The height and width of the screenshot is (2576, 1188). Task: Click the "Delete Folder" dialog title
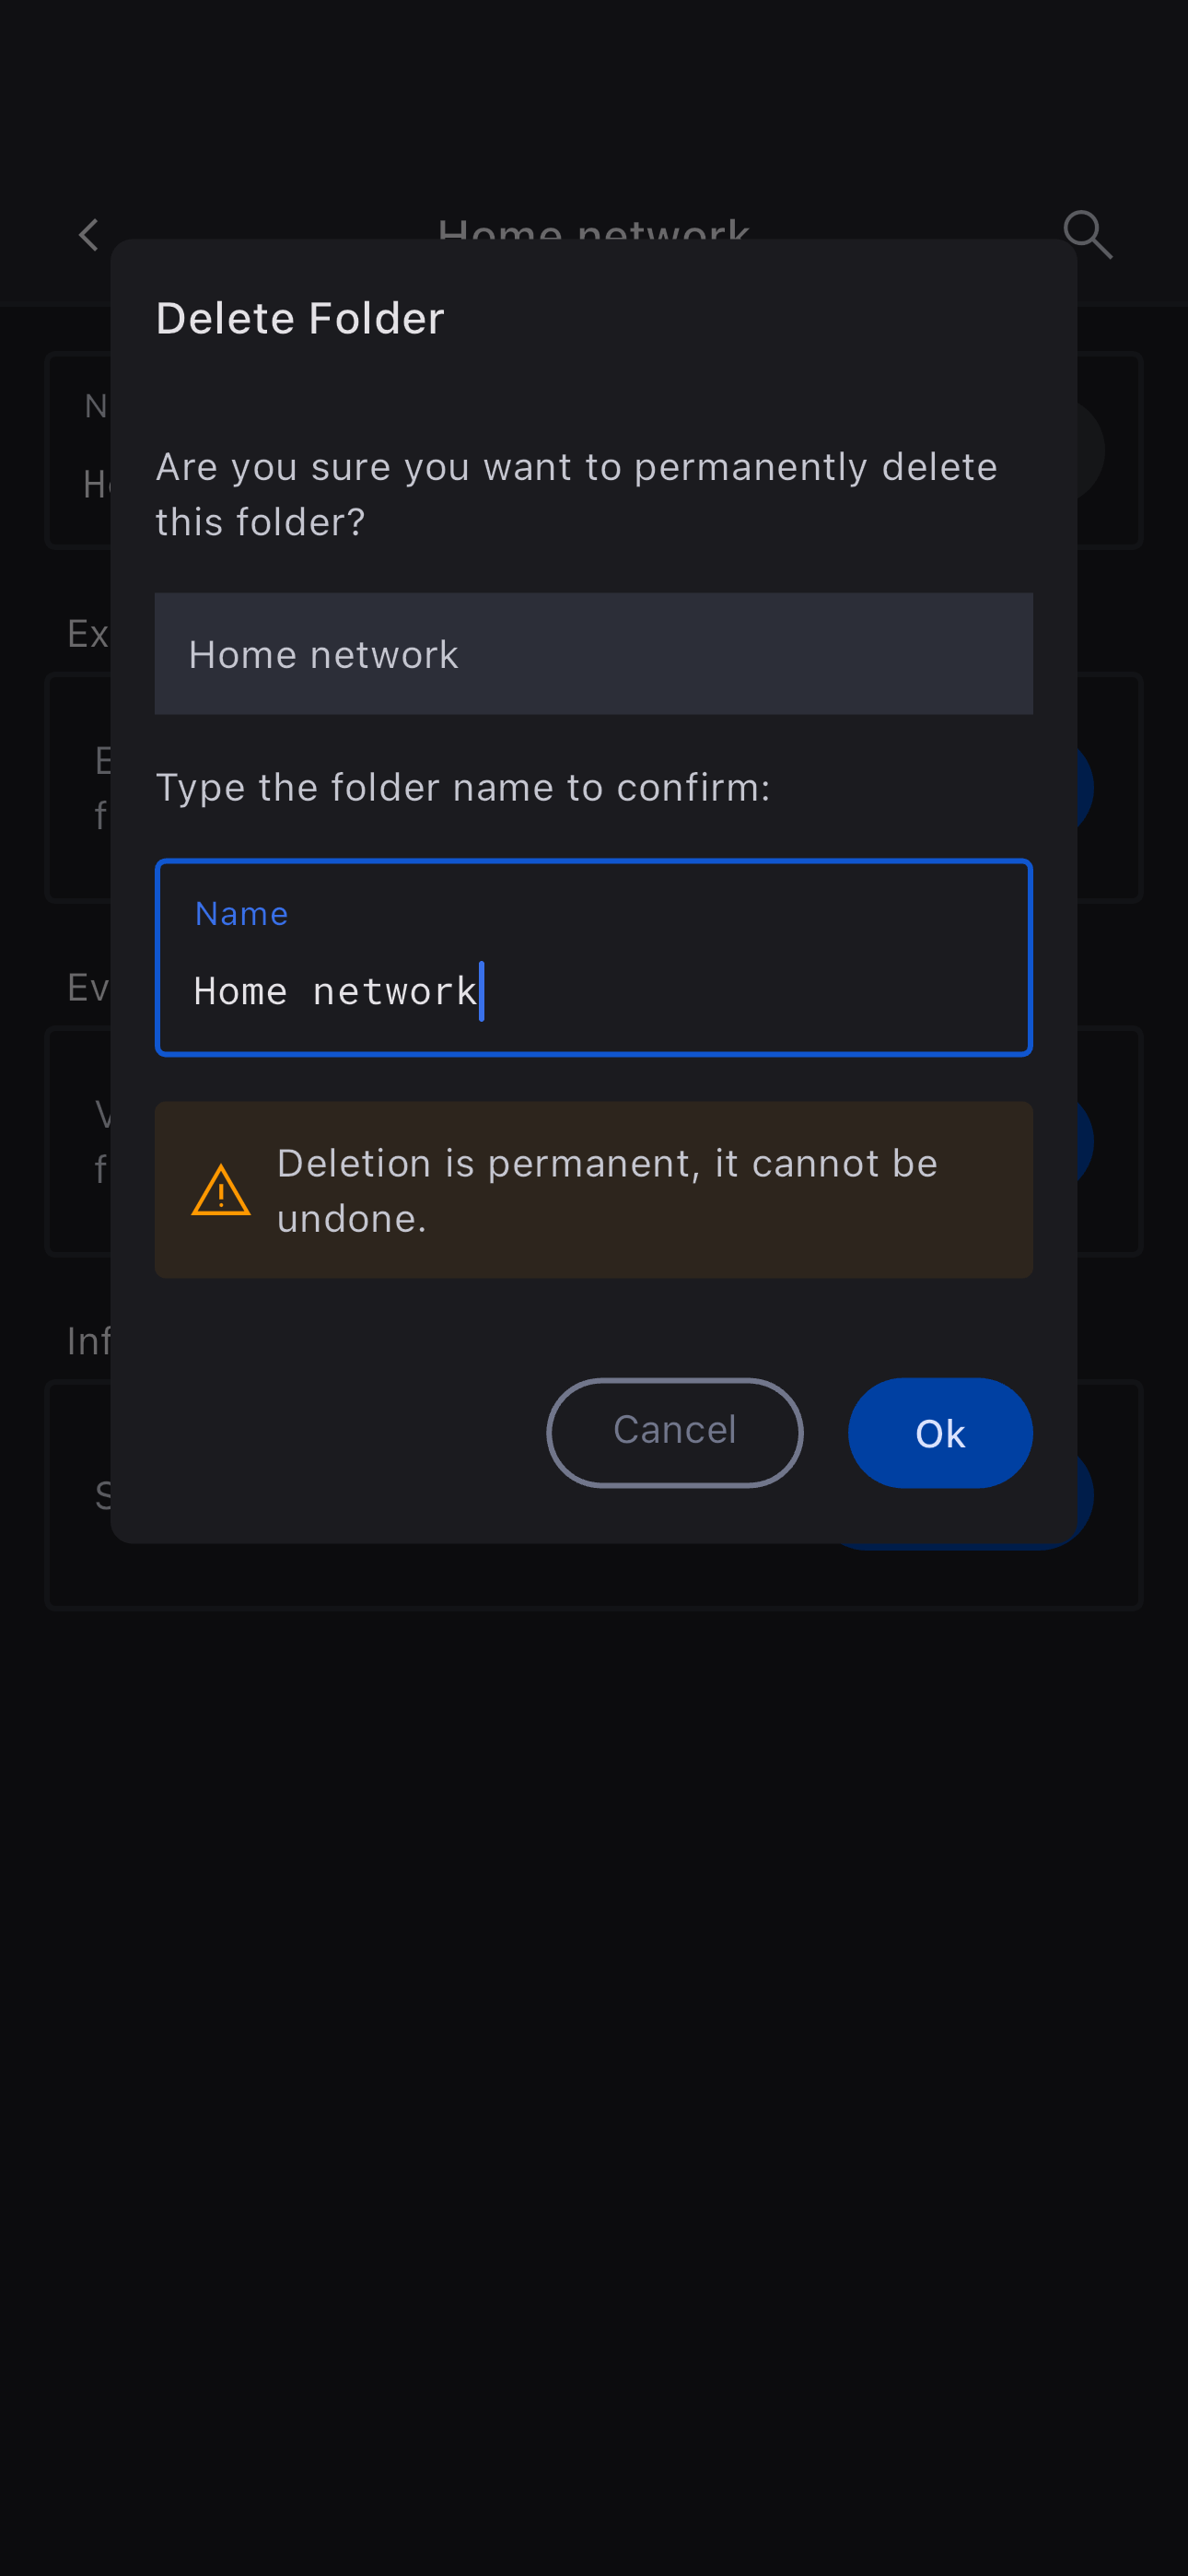[x=300, y=319]
